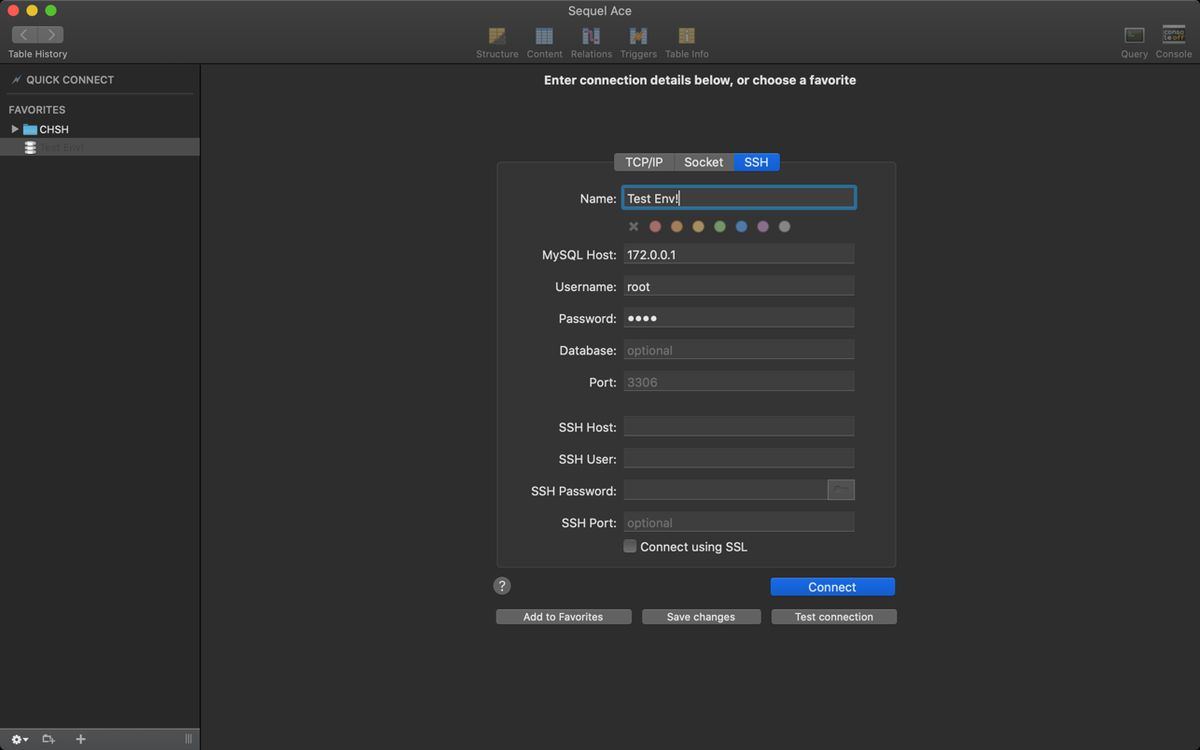Open help with the question mark button
Screen dimensions: 1200x750
pos(502,586)
